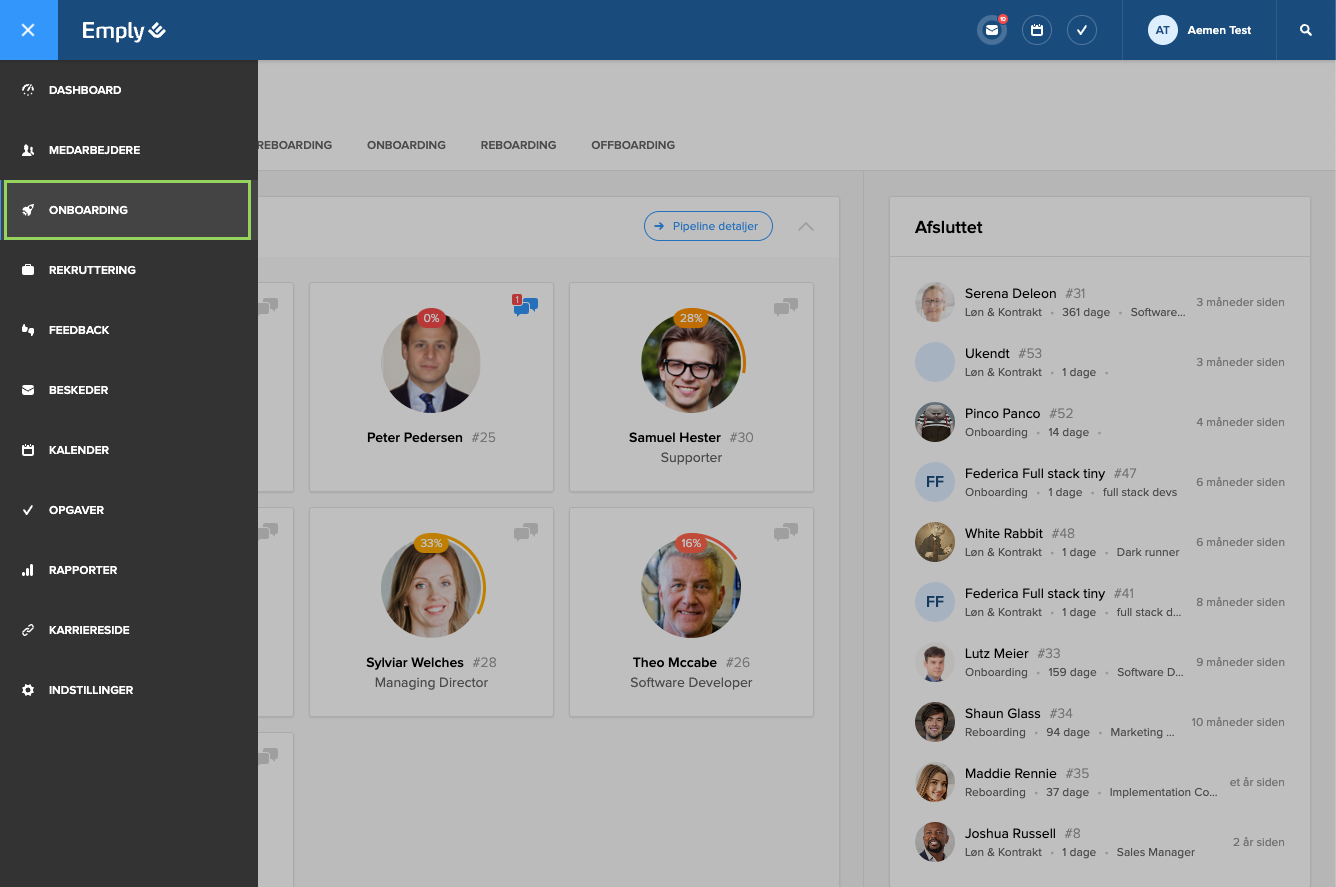Click comments icon on Theo Mccabe card
This screenshot has width=1336, height=887.
coord(785,532)
